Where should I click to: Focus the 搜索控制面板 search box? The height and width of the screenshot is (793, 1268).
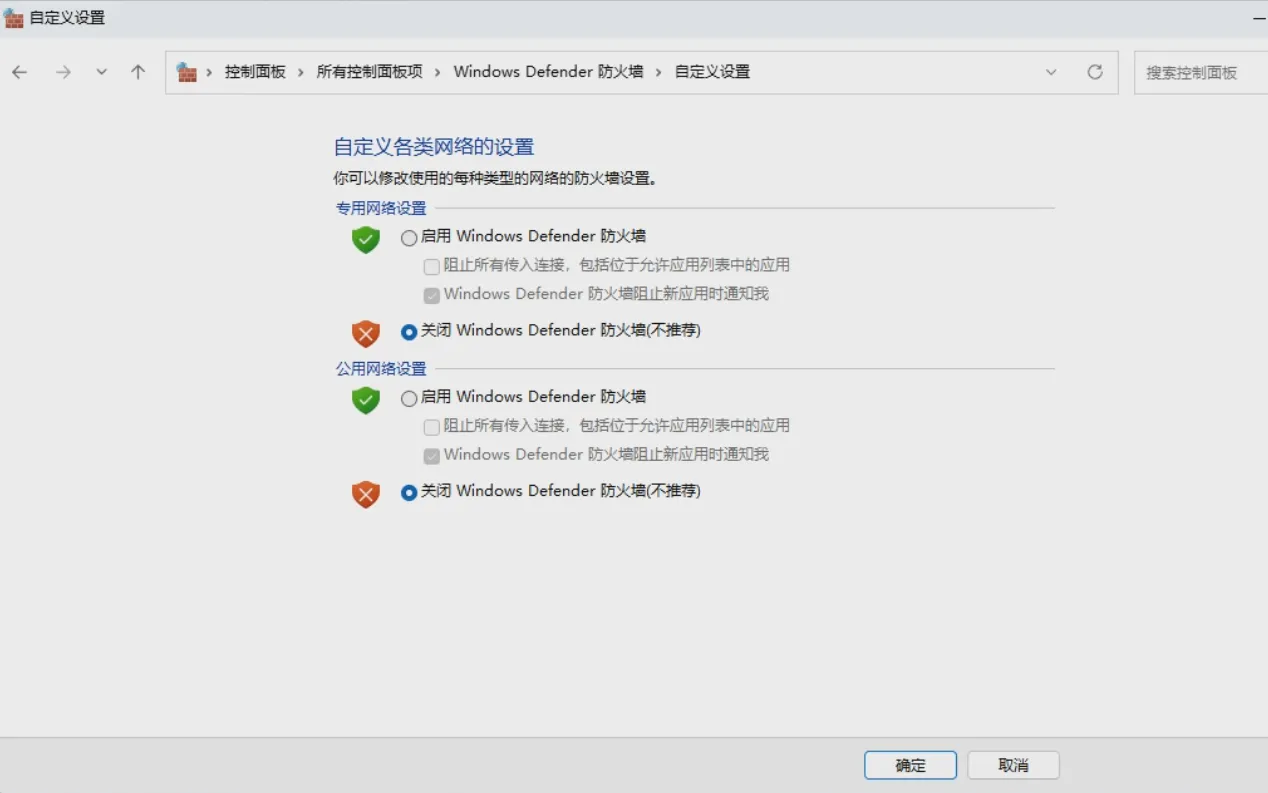(1200, 72)
